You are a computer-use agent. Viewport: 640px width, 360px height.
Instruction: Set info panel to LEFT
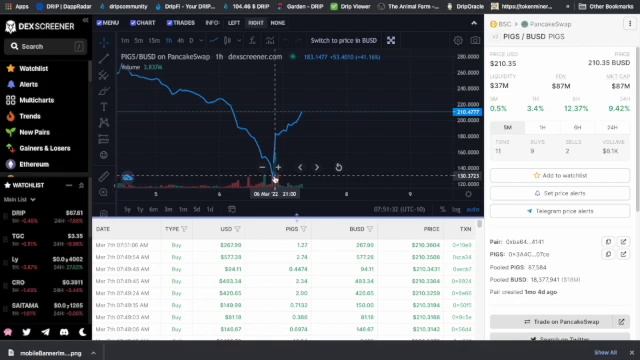point(234,23)
